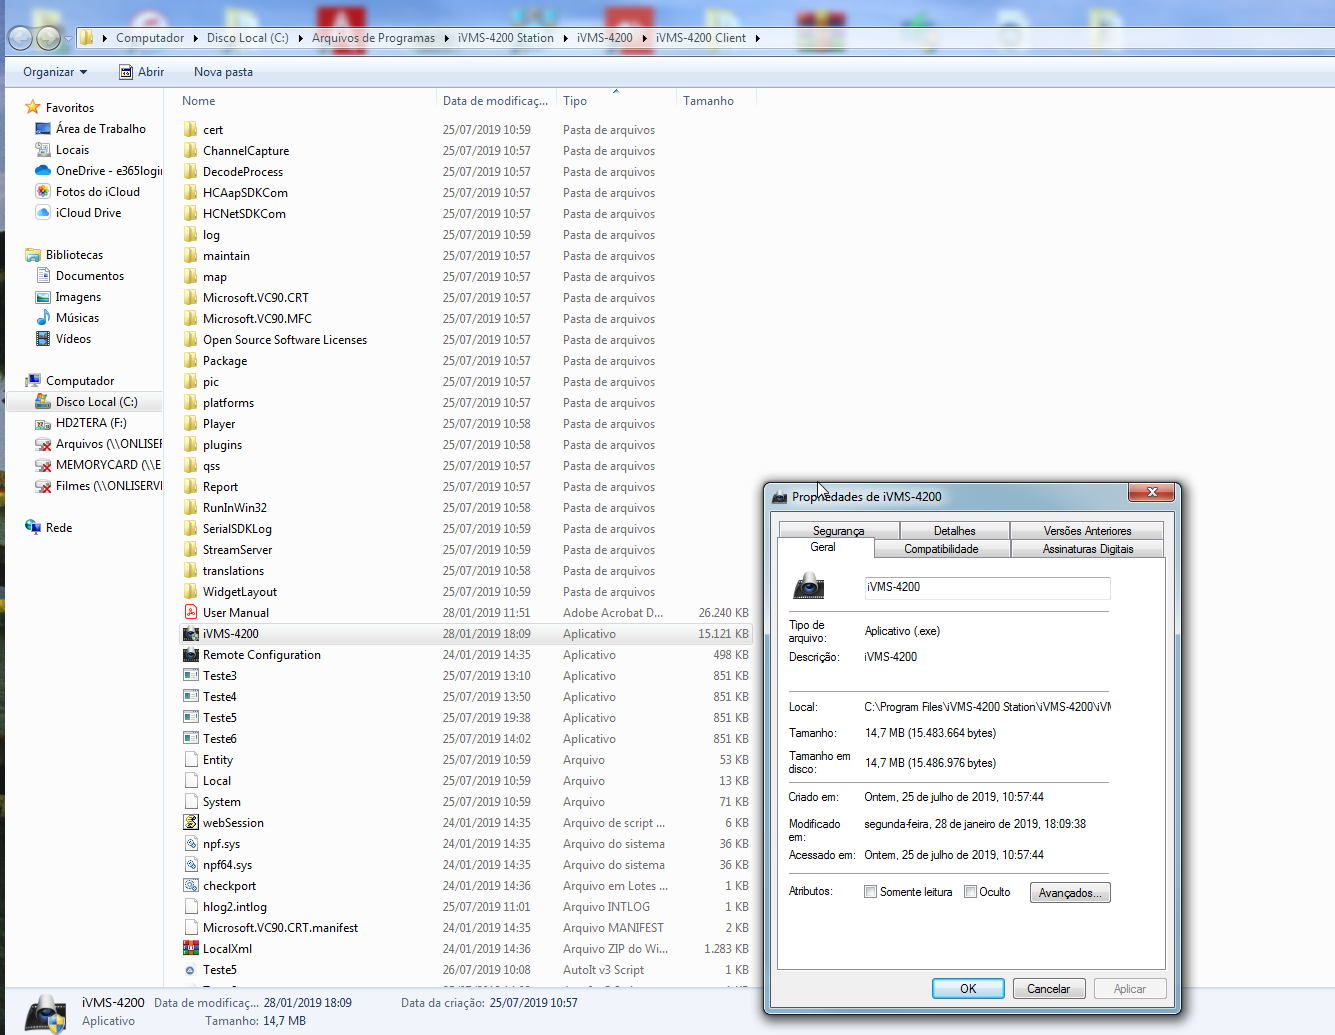The height and width of the screenshot is (1035, 1335).
Task: Click Abrir in the toolbar
Action: tap(141, 72)
